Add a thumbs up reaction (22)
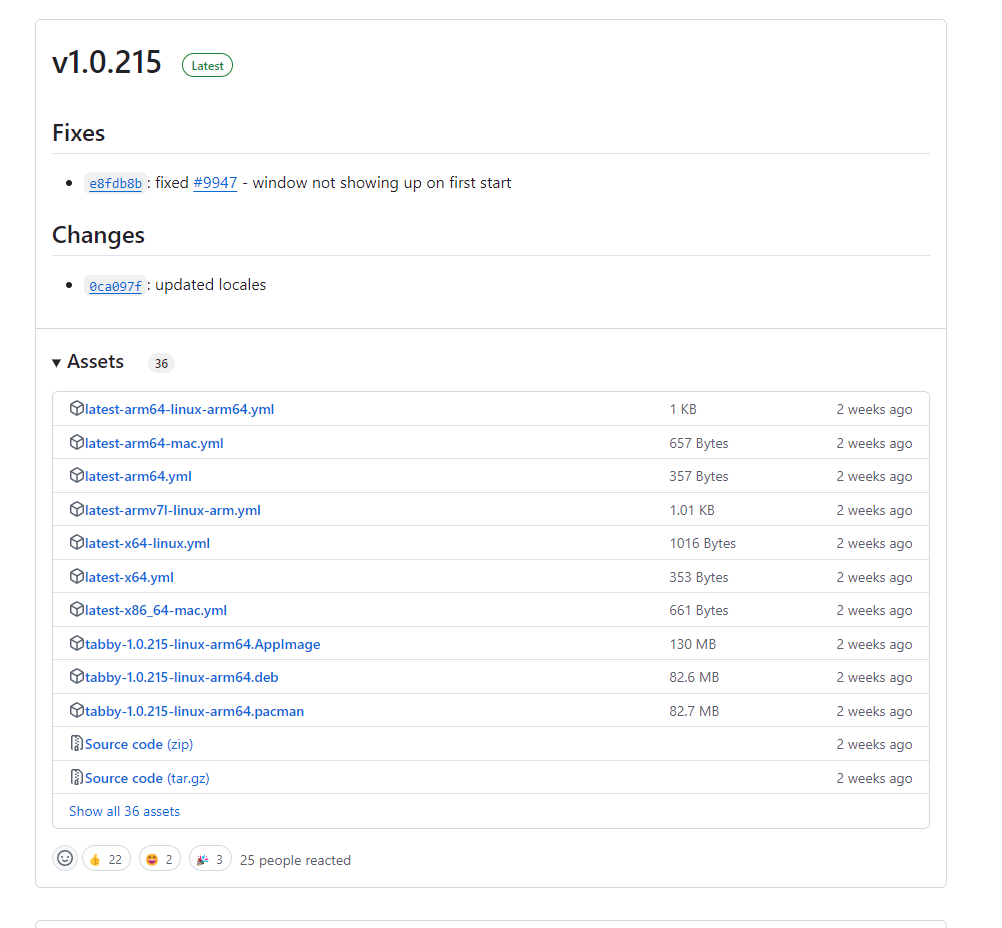The image size is (1002, 928). pos(106,860)
